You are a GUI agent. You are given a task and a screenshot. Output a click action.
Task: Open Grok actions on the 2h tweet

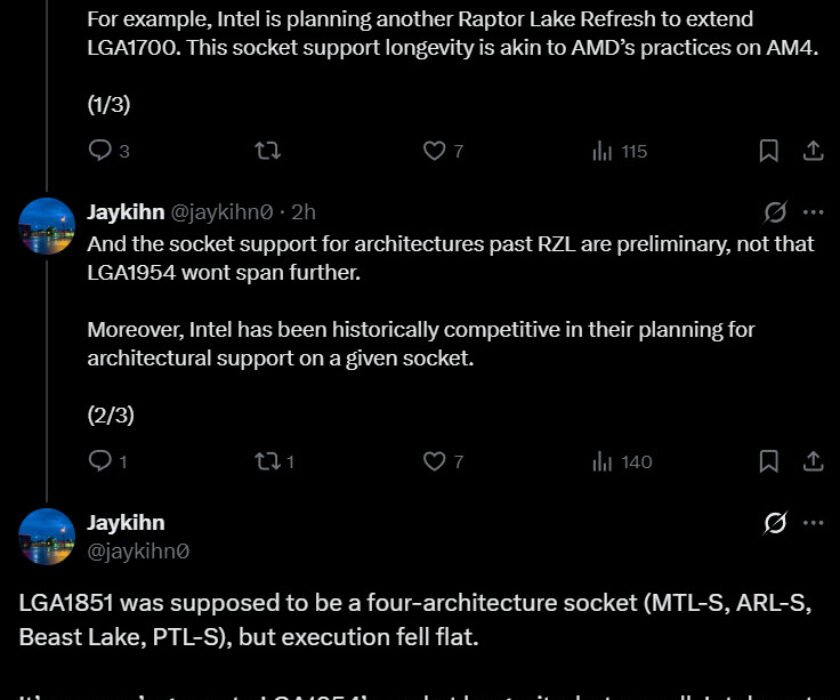click(x=778, y=211)
